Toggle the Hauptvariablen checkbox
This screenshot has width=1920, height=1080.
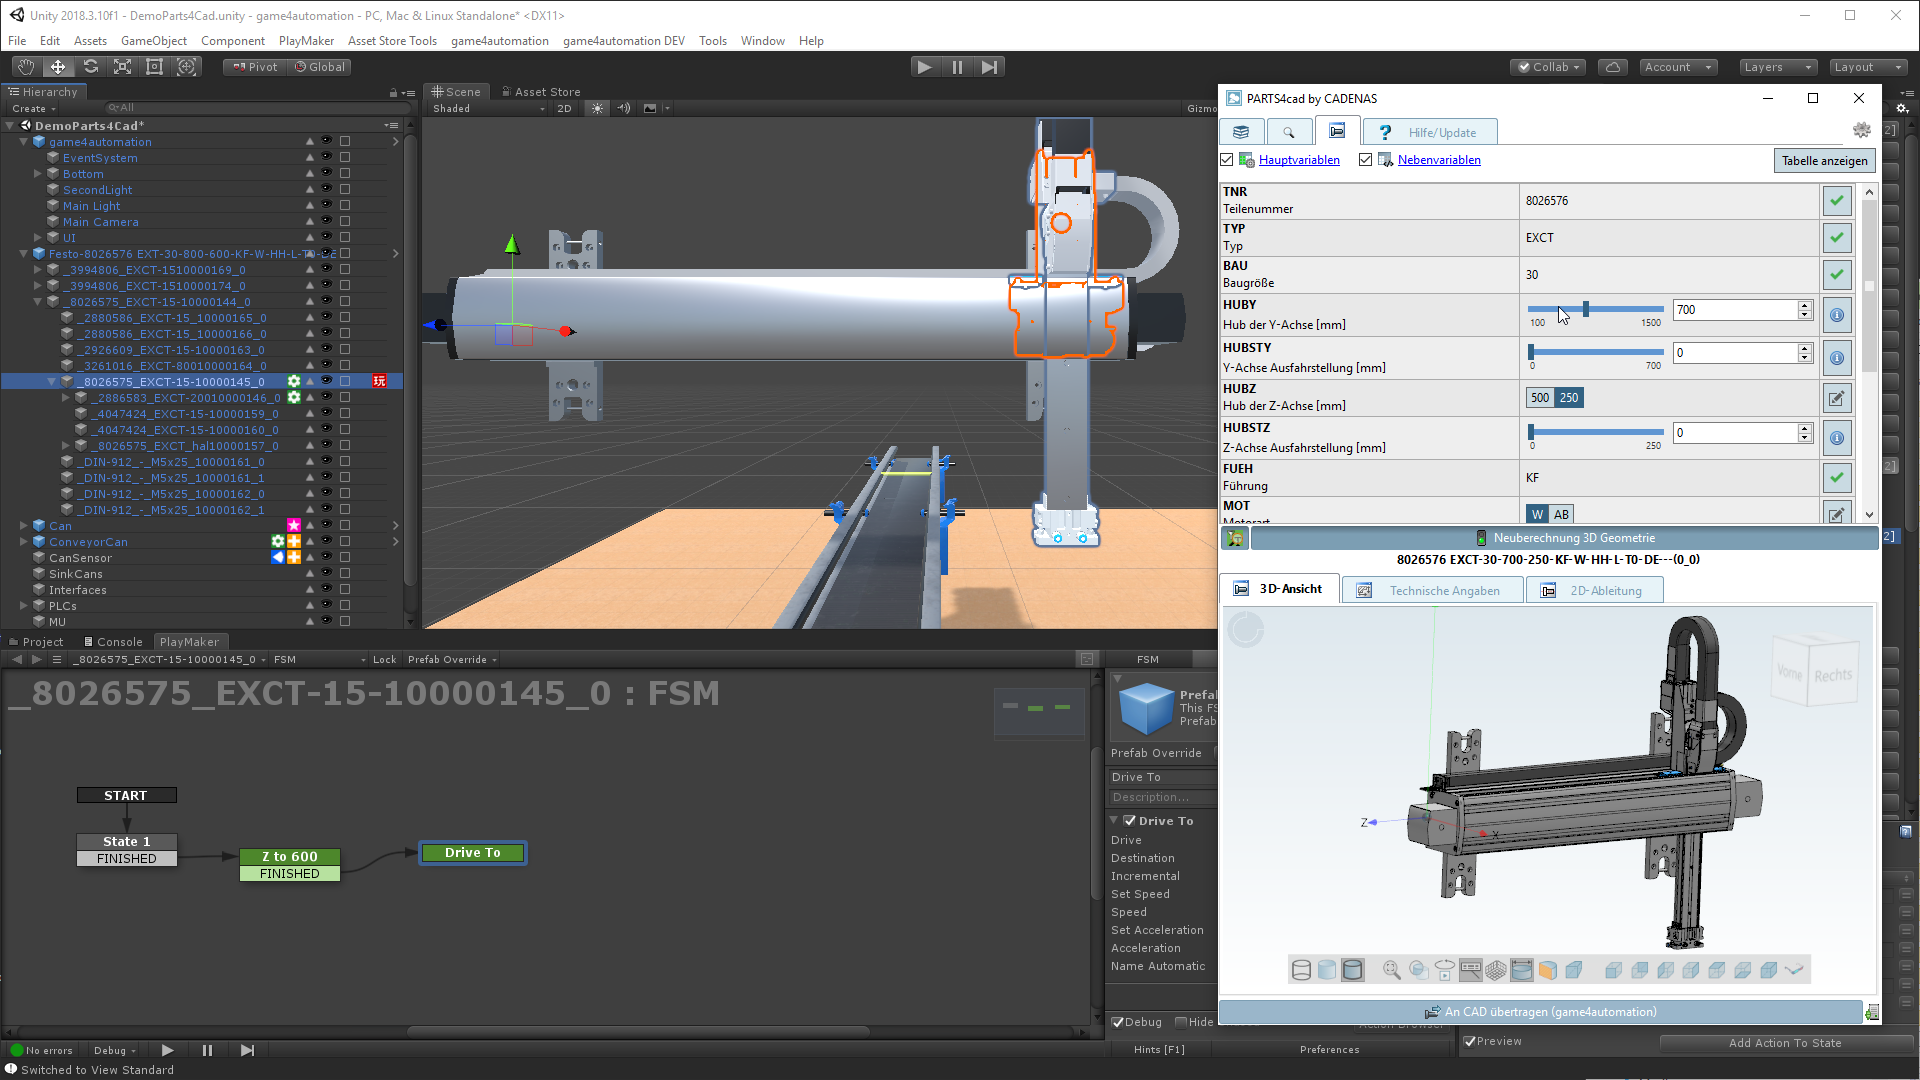[x=1227, y=160]
